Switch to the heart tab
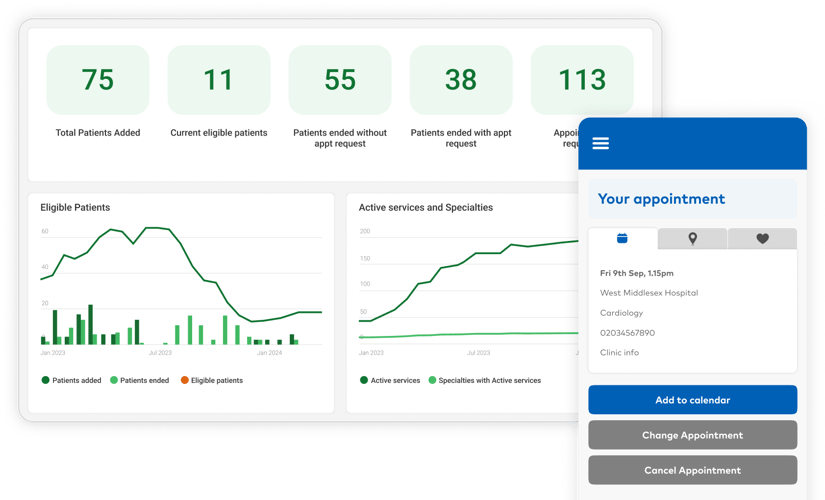 click(762, 238)
